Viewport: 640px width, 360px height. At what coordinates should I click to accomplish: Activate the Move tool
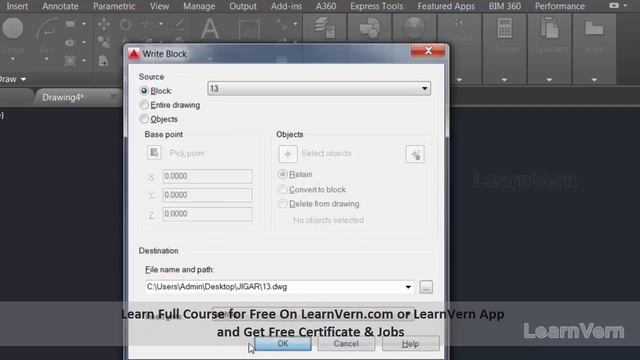click(x=104, y=24)
